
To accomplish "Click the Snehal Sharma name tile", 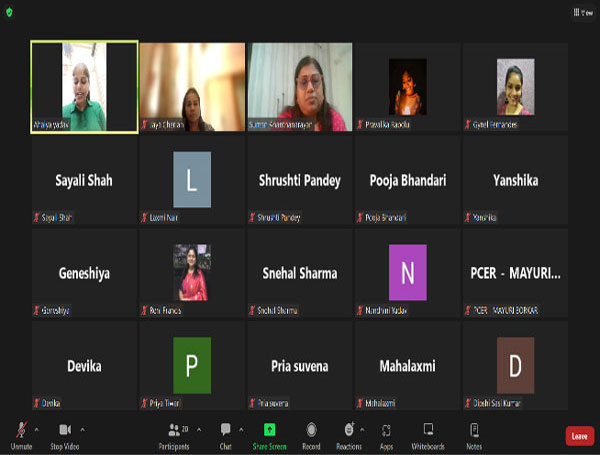I will pos(300,273).
